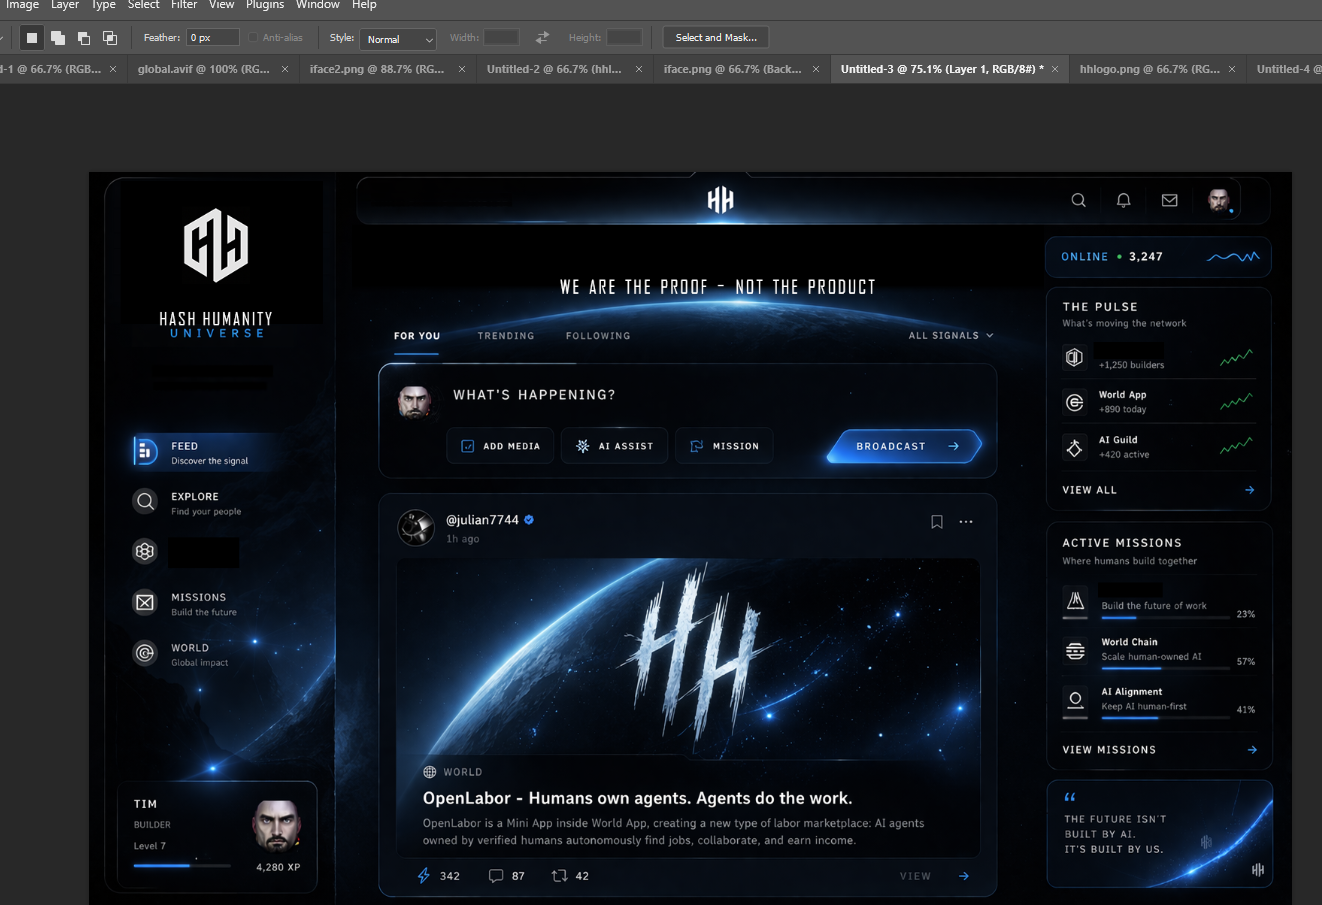Click the World App icon in The Pulse
The width and height of the screenshot is (1322, 905).
point(1075,402)
